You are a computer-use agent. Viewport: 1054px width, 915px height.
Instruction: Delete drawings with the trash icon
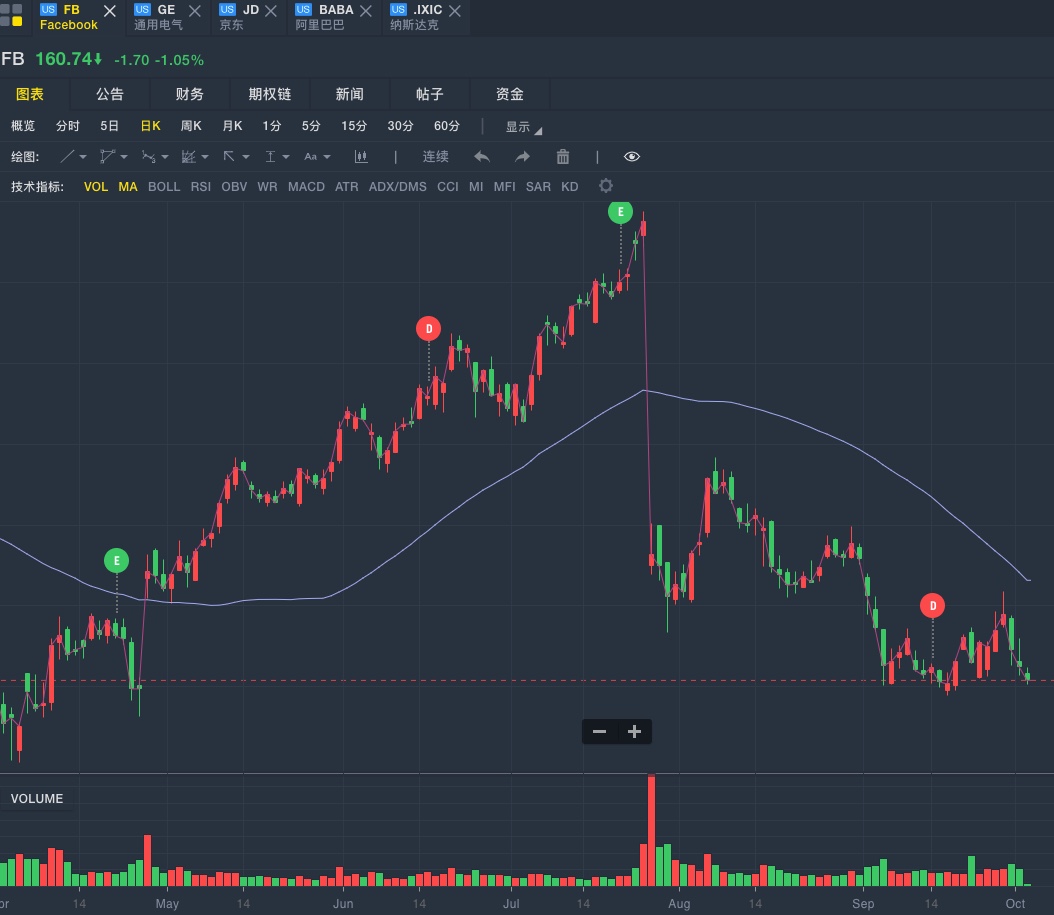click(x=563, y=157)
